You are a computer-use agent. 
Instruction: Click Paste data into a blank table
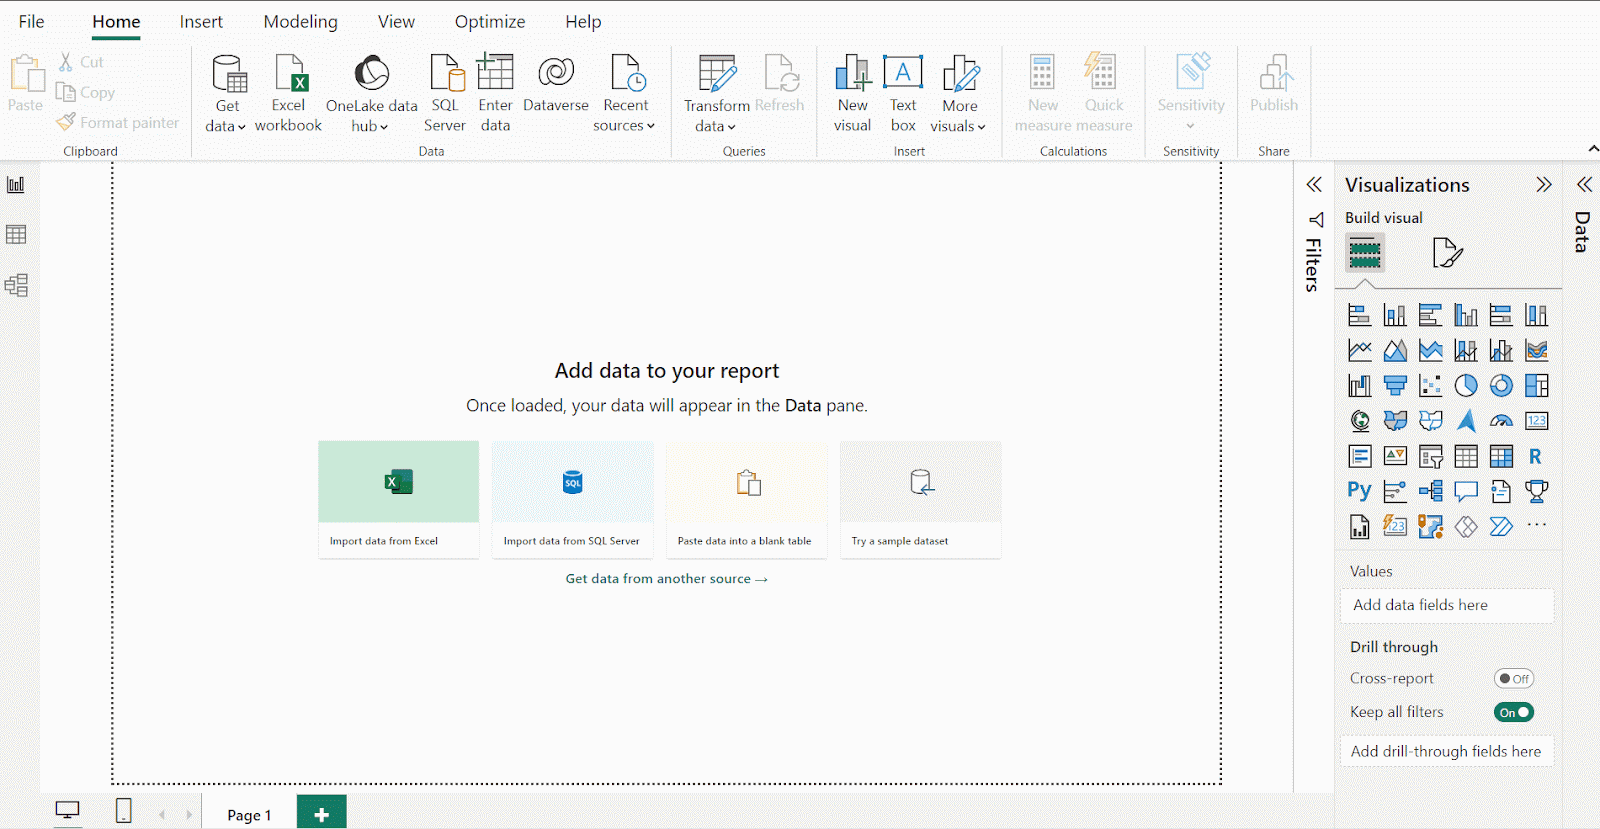747,500
